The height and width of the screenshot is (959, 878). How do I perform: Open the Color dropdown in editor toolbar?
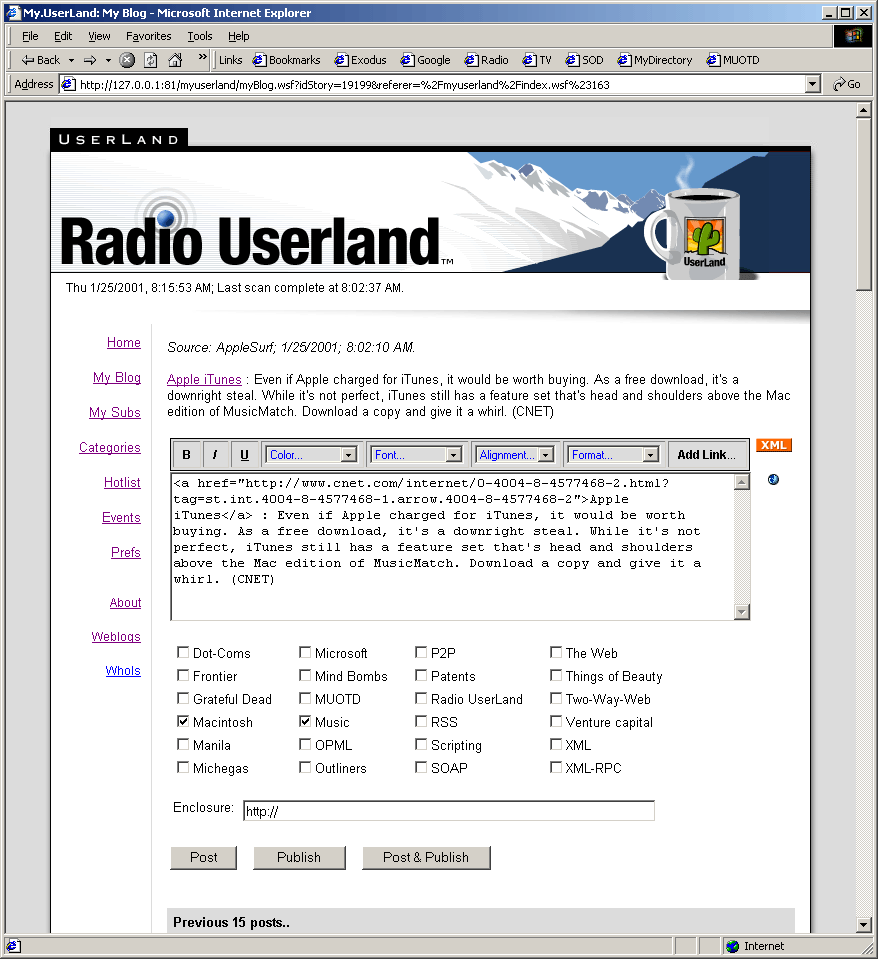point(311,455)
